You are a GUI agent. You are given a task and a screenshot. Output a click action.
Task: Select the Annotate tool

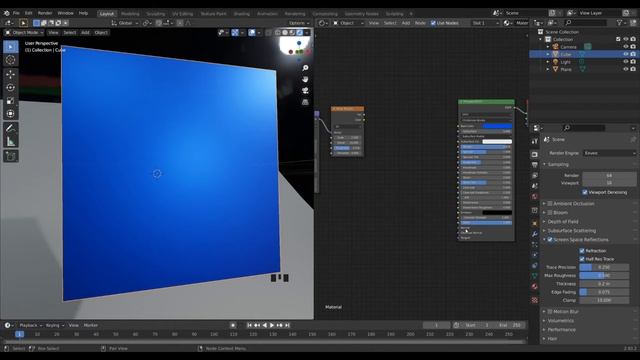tap(11, 128)
